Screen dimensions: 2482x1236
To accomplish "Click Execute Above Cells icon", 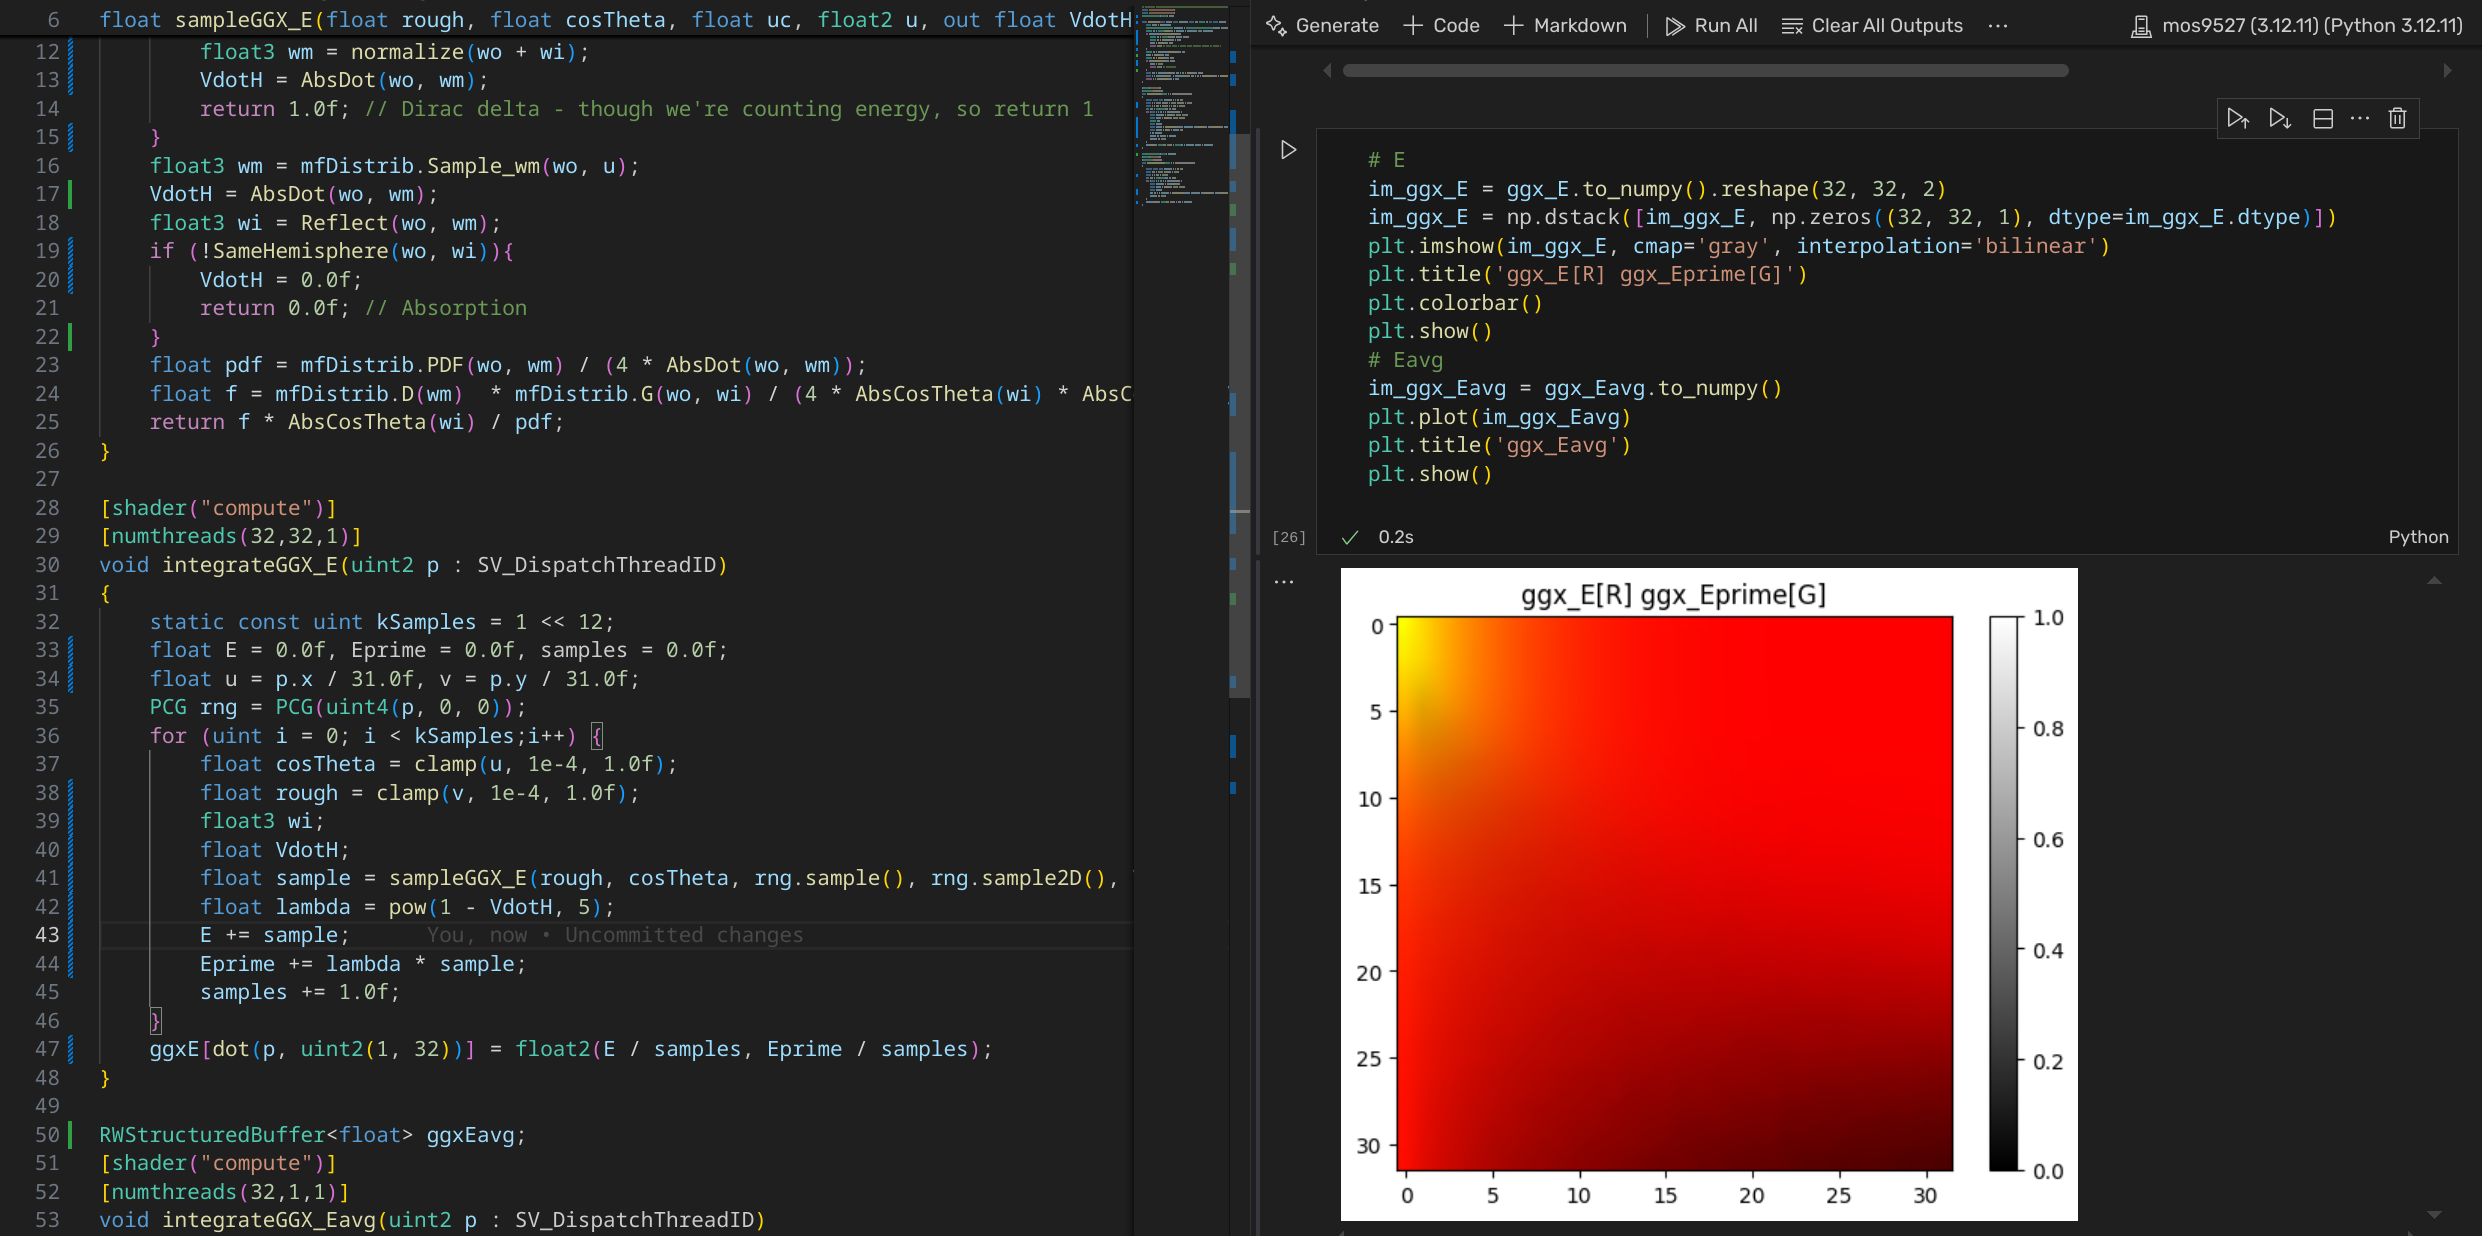I will [x=2237, y=119].
